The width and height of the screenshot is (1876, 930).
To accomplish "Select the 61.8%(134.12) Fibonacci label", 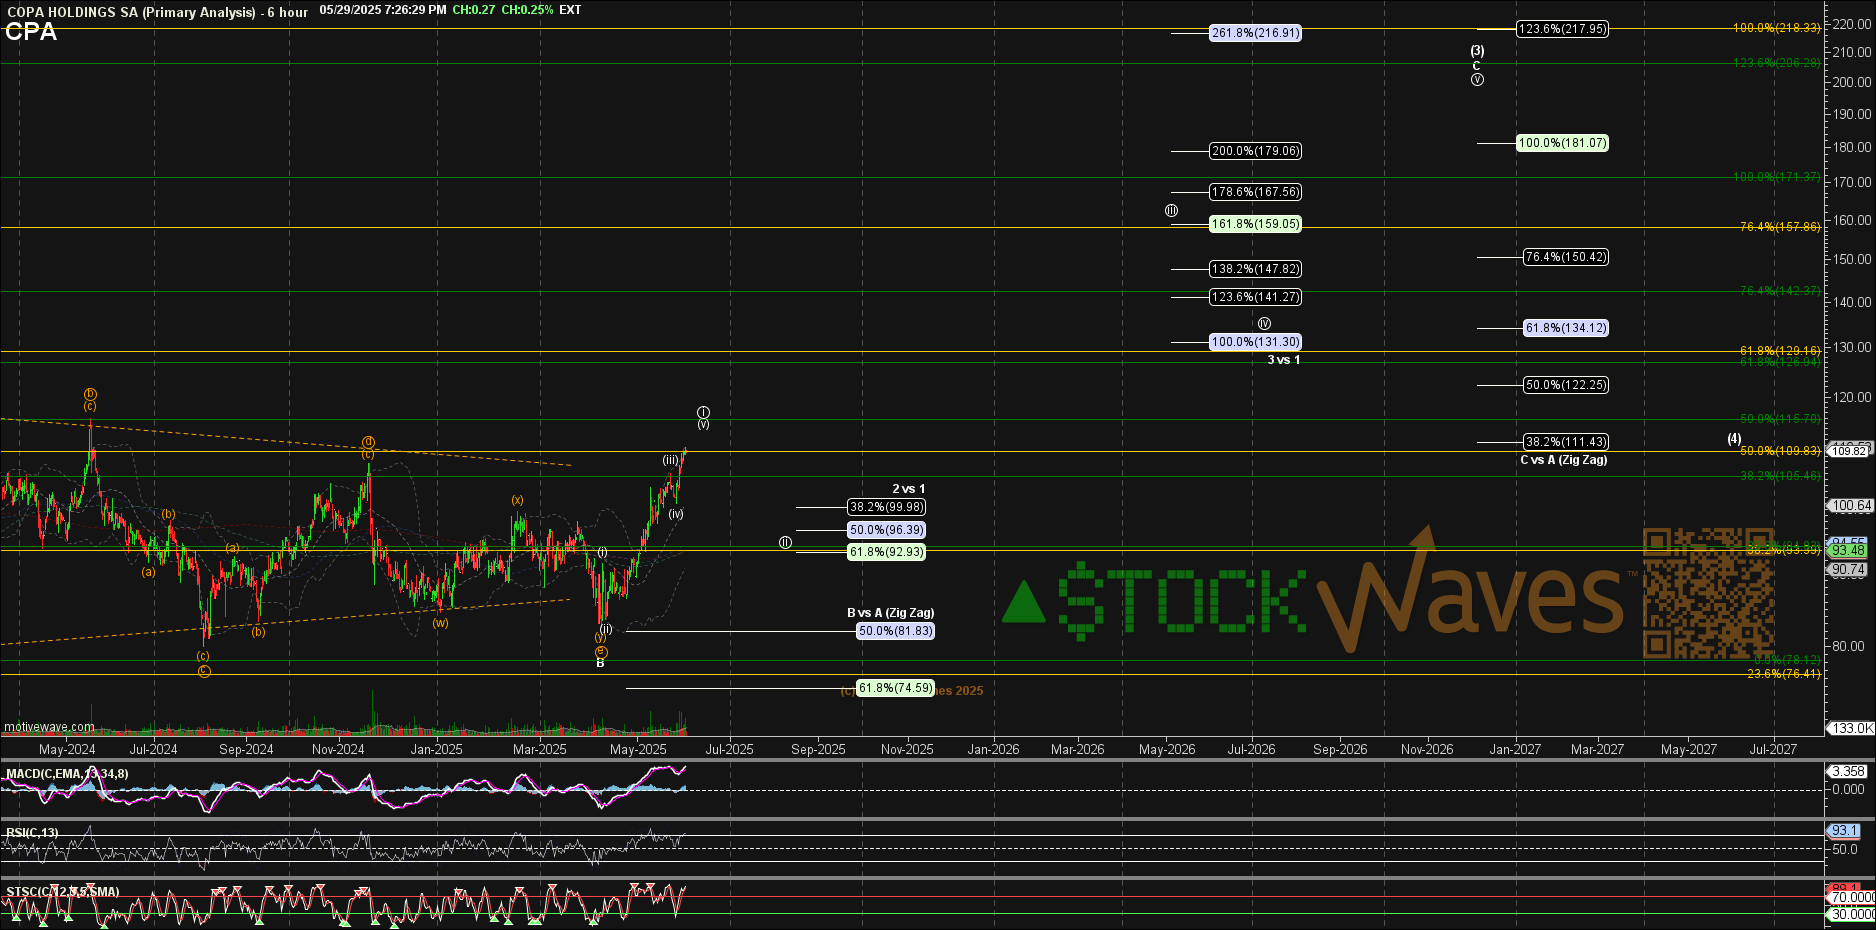I will click(1566, 328).
